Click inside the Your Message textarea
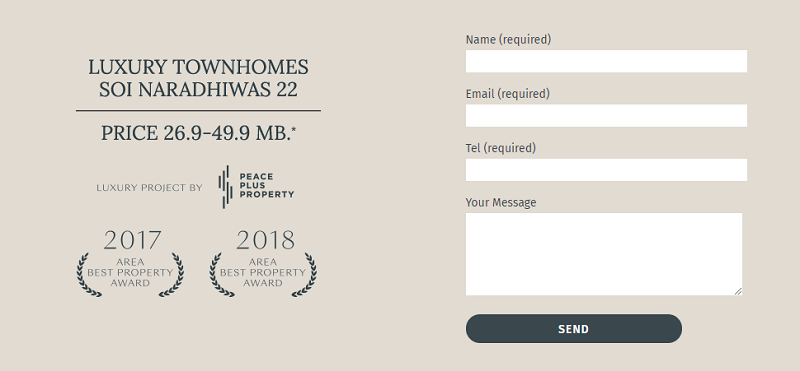The height and width of the screenshot is (371, 800). 604,254
